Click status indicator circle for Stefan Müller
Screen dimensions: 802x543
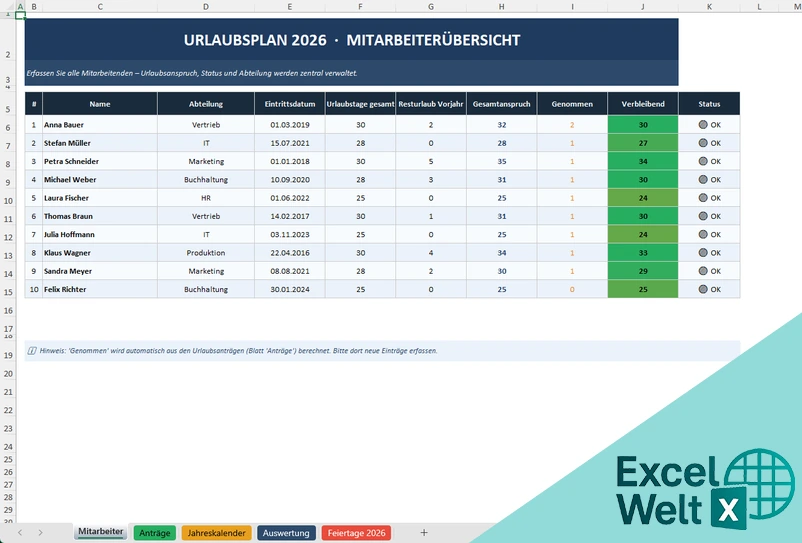(x=703, y=143)
